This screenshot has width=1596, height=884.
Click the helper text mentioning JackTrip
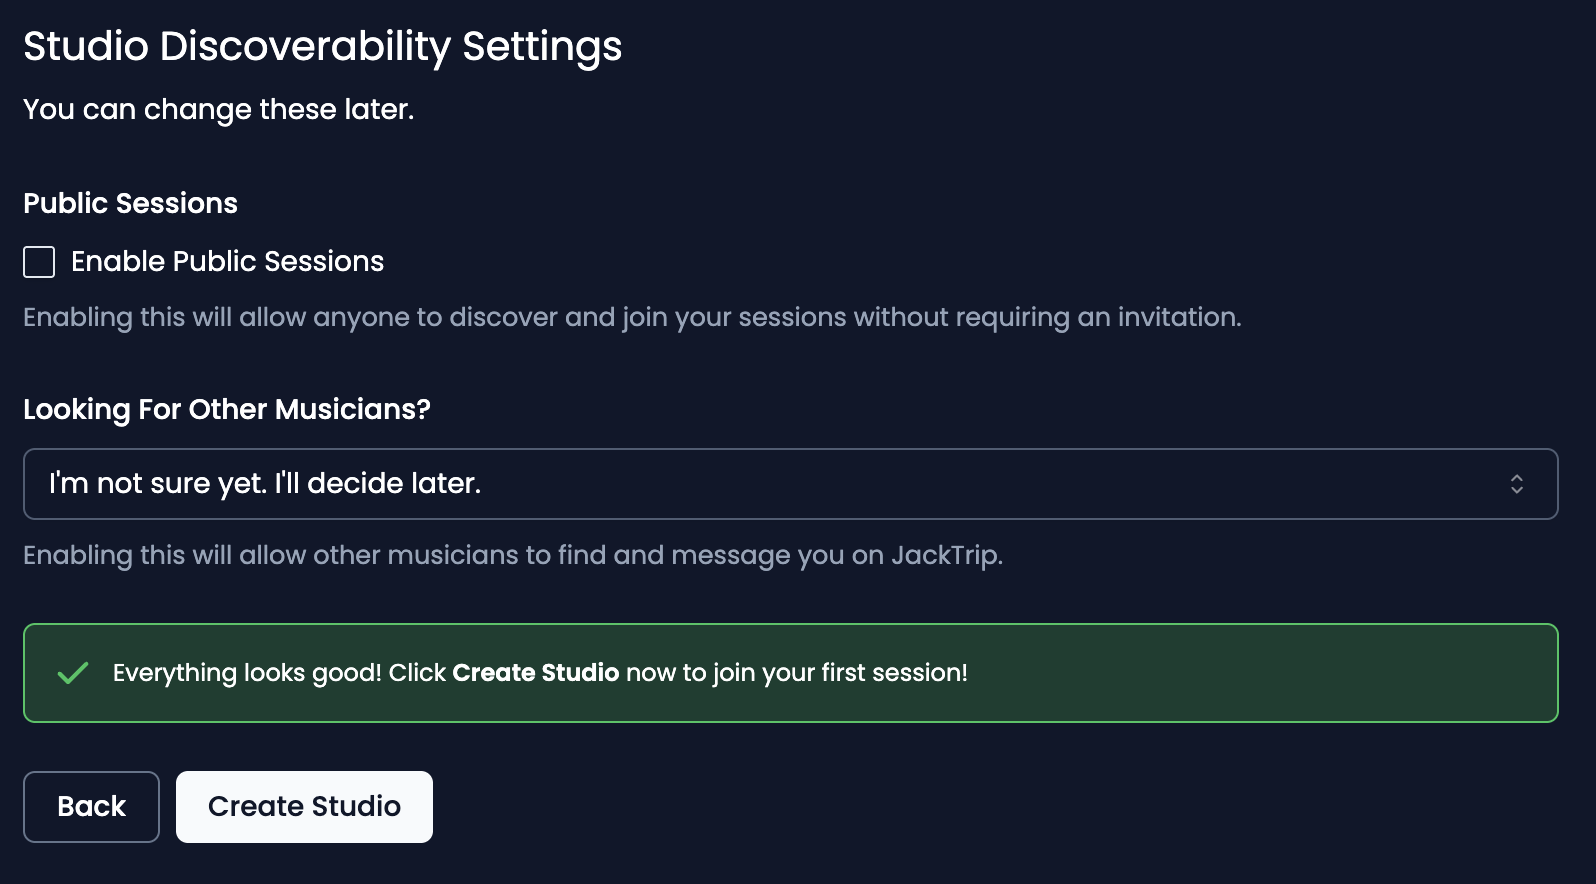tap(512, 555)
